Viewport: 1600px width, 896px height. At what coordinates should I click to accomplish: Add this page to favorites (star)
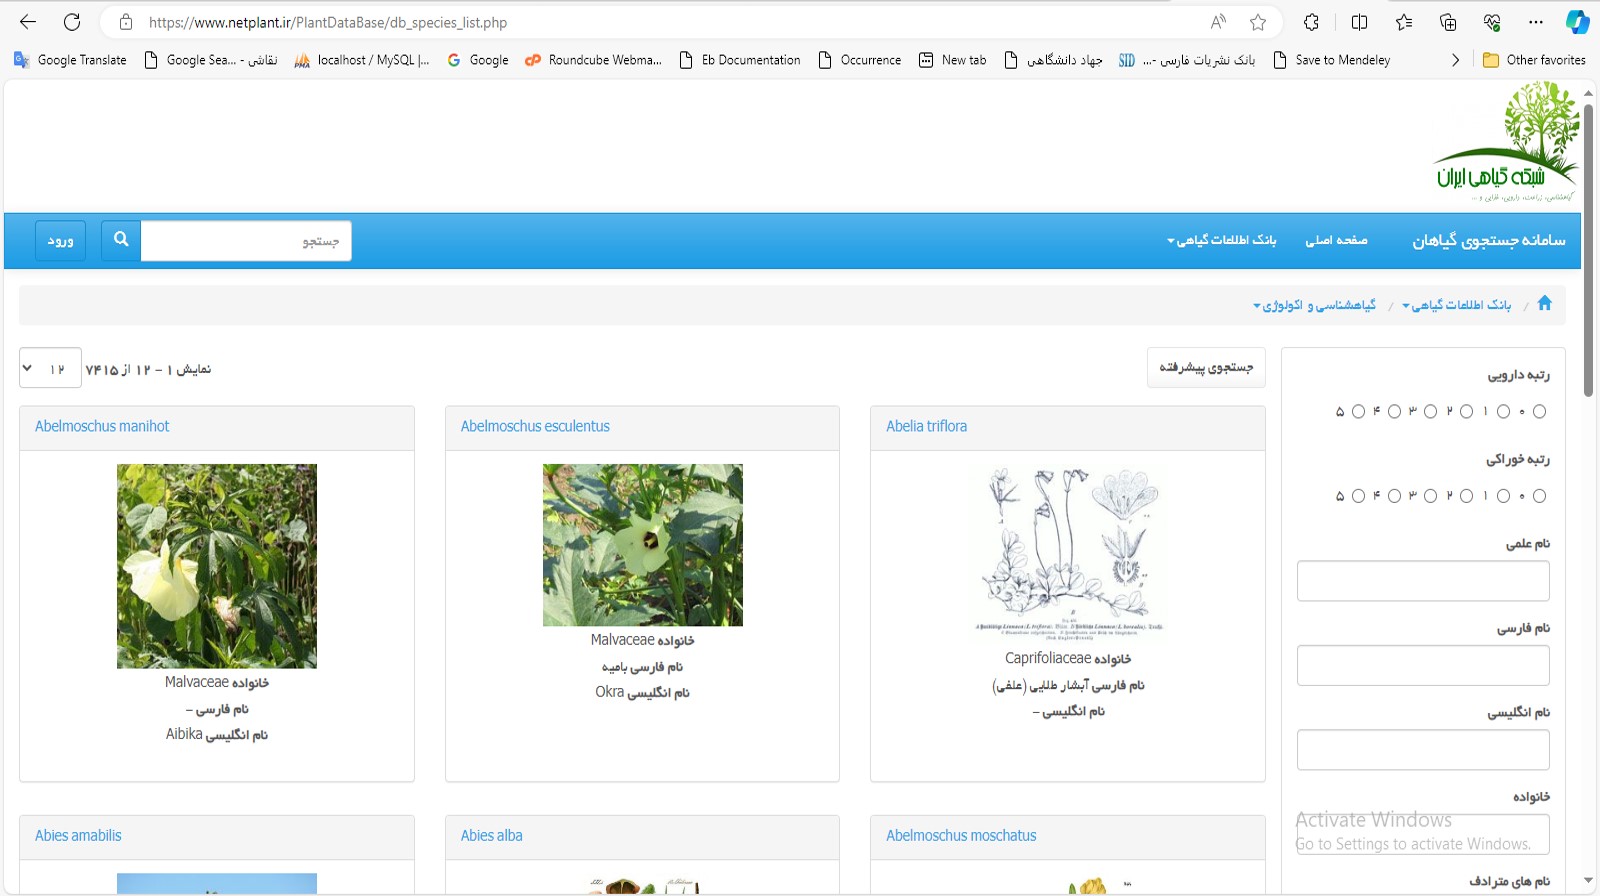pyautogui.click(x=1258, y=22)
